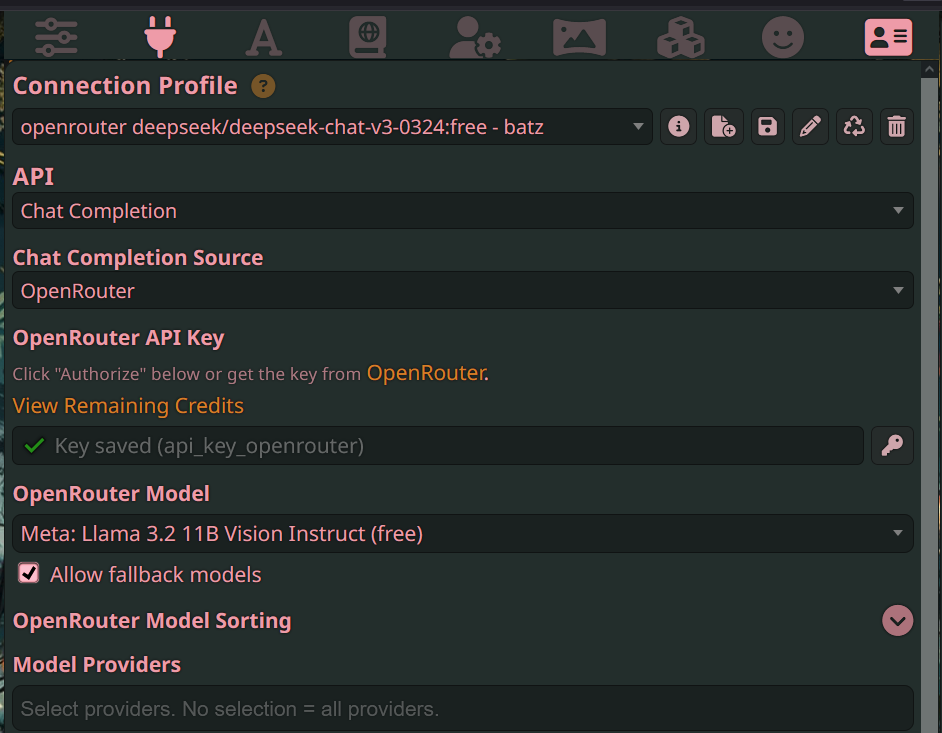
Task: Click the panel scrollbar up arrow
Action: click(x=929, y=69)
